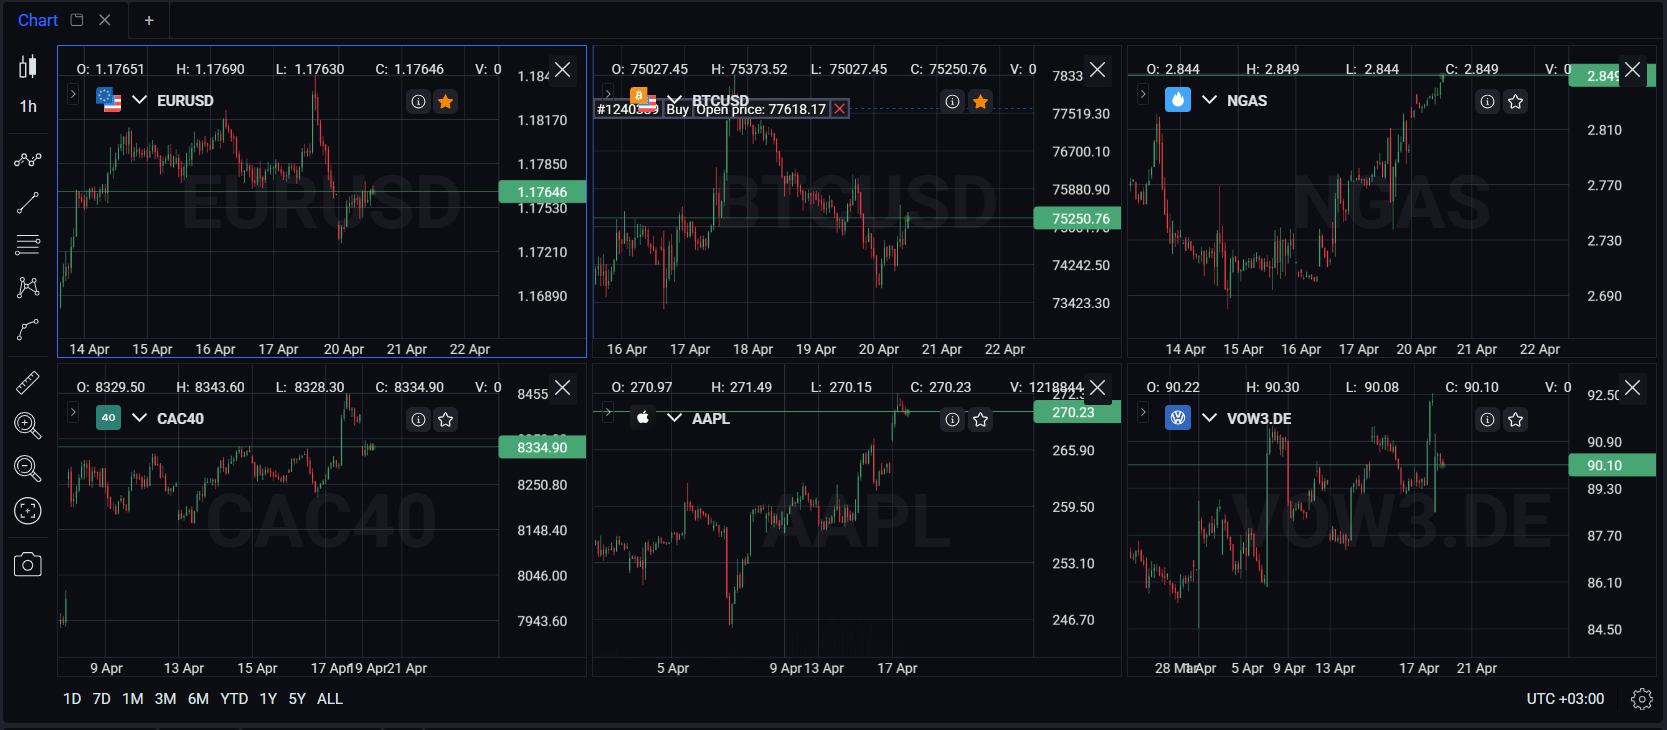The width and height of the screenshot is (1667, 730).
Task: Select the 1D time range
Action: (72, 699)
